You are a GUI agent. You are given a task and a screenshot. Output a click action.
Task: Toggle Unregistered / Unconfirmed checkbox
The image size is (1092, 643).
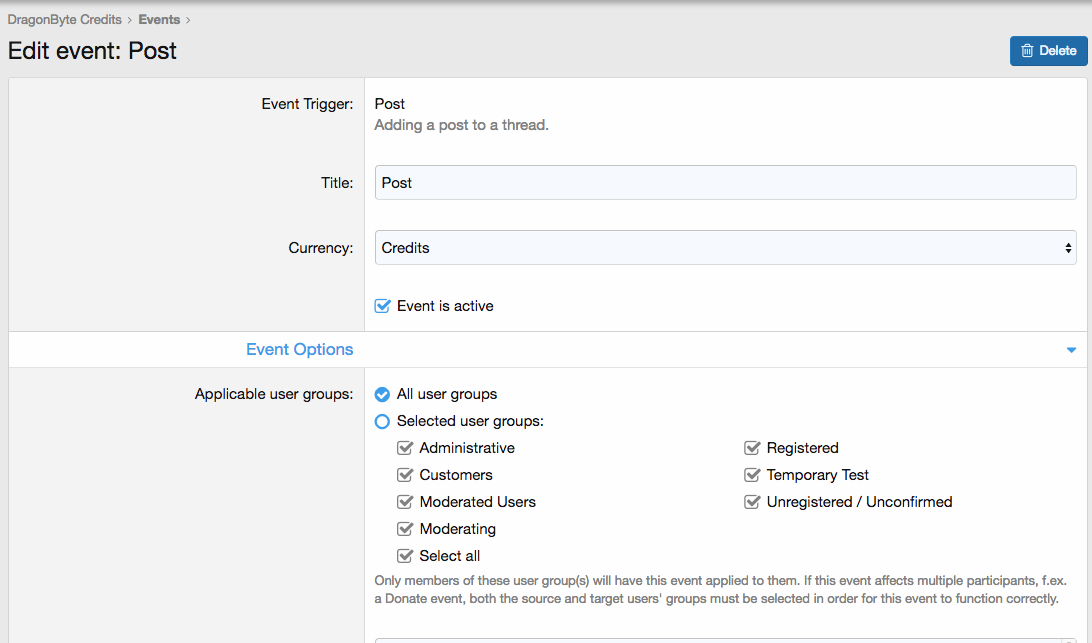[x=752, y=502]
